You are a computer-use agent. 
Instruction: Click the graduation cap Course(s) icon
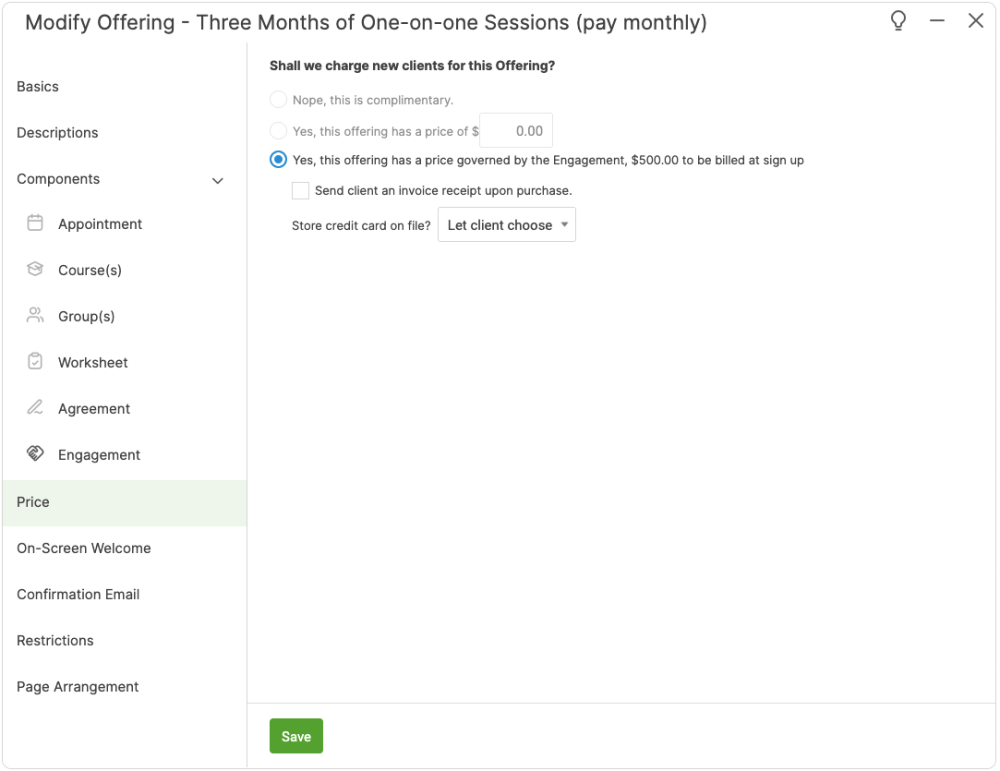pyautogui.click(x=35, y=270)
